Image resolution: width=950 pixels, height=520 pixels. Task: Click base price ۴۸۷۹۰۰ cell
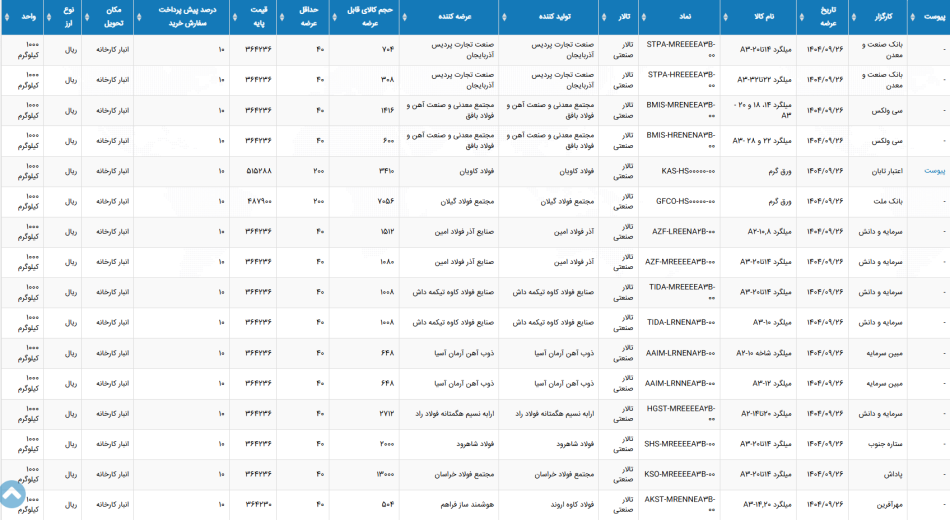[253, 202]
